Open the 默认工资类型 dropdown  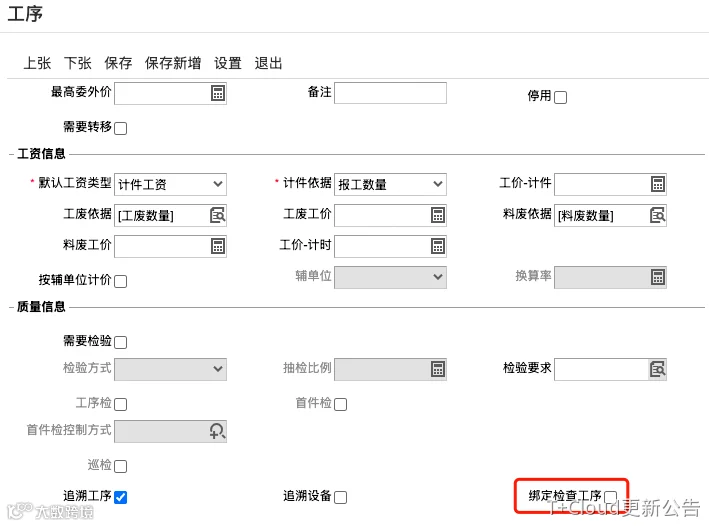coord(170,184)
